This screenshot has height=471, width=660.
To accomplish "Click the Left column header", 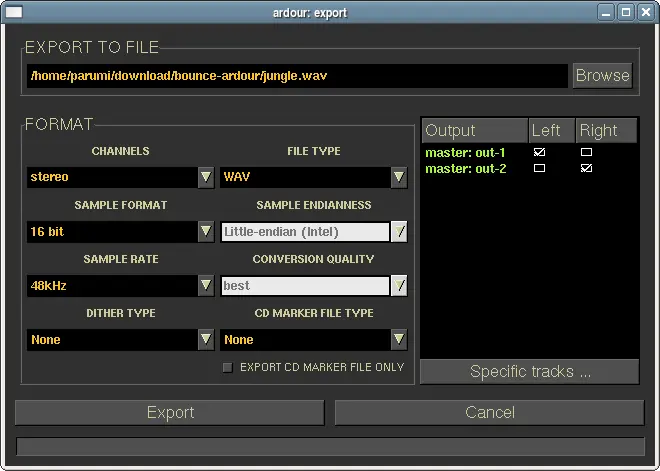I will coord(552,130).
